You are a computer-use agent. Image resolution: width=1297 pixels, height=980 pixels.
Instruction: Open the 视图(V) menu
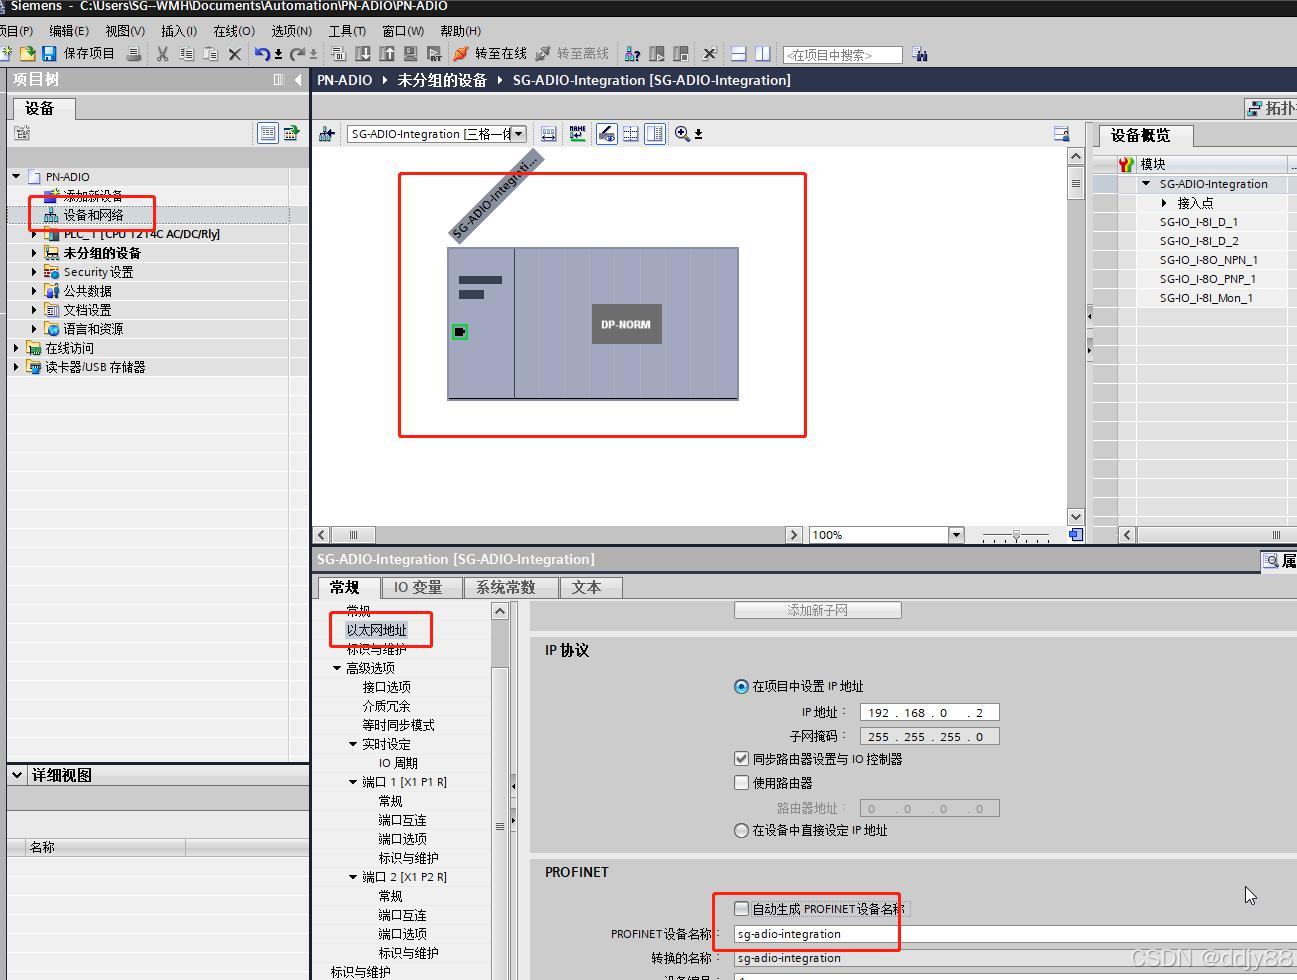[125, 31]
